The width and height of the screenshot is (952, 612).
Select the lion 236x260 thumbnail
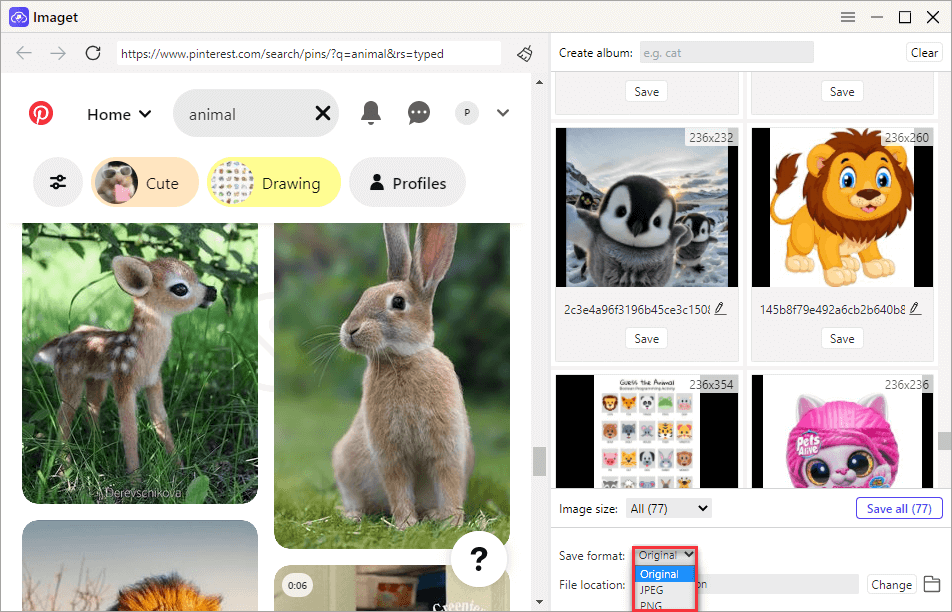pyautogui.click(x=842, y=207)
